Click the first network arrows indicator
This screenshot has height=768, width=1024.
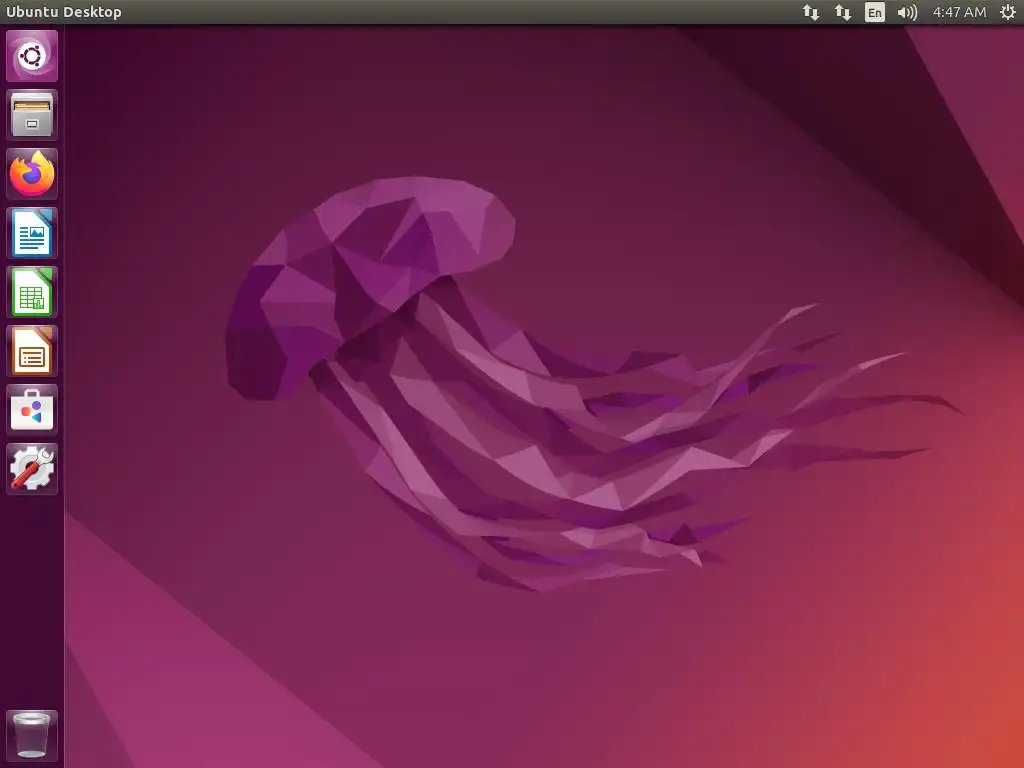(810, 12)
